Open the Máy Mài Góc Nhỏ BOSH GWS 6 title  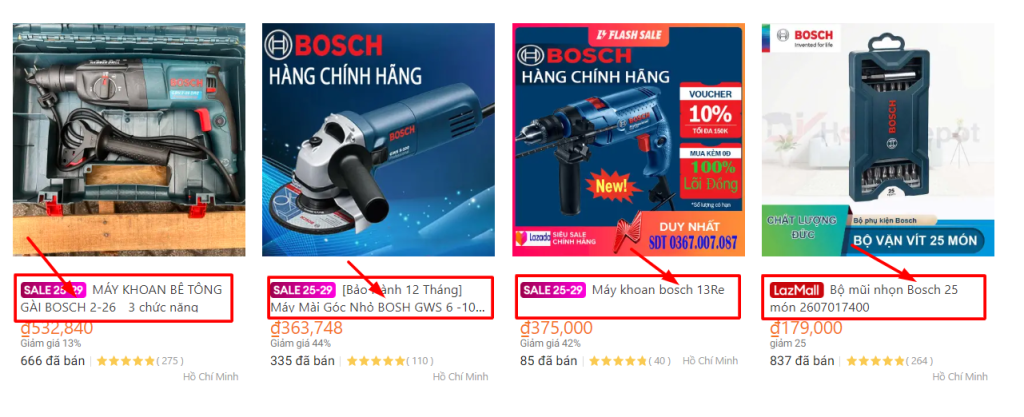click(379, 298)
